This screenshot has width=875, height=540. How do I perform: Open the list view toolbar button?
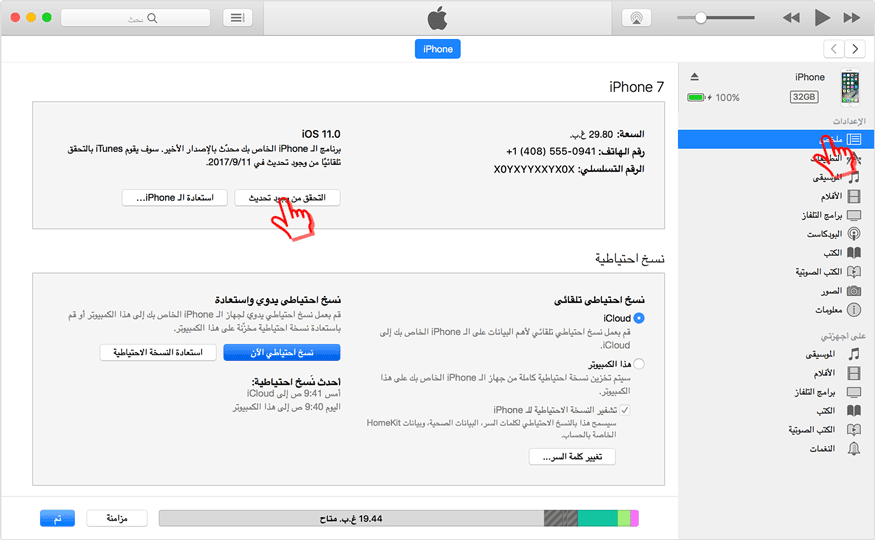pyautogui.click(x=238, y=18)
